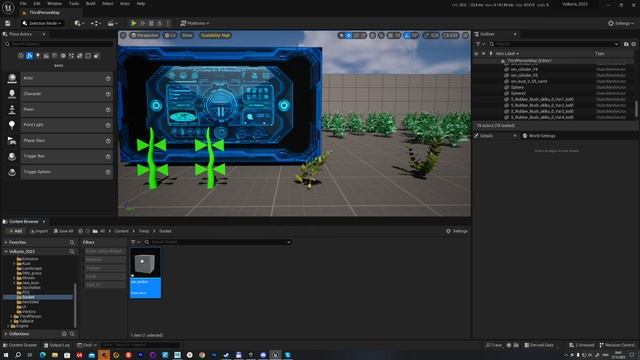Click the Save current level icon in toolbar
The image size is (640, 360).
point(7,23)
